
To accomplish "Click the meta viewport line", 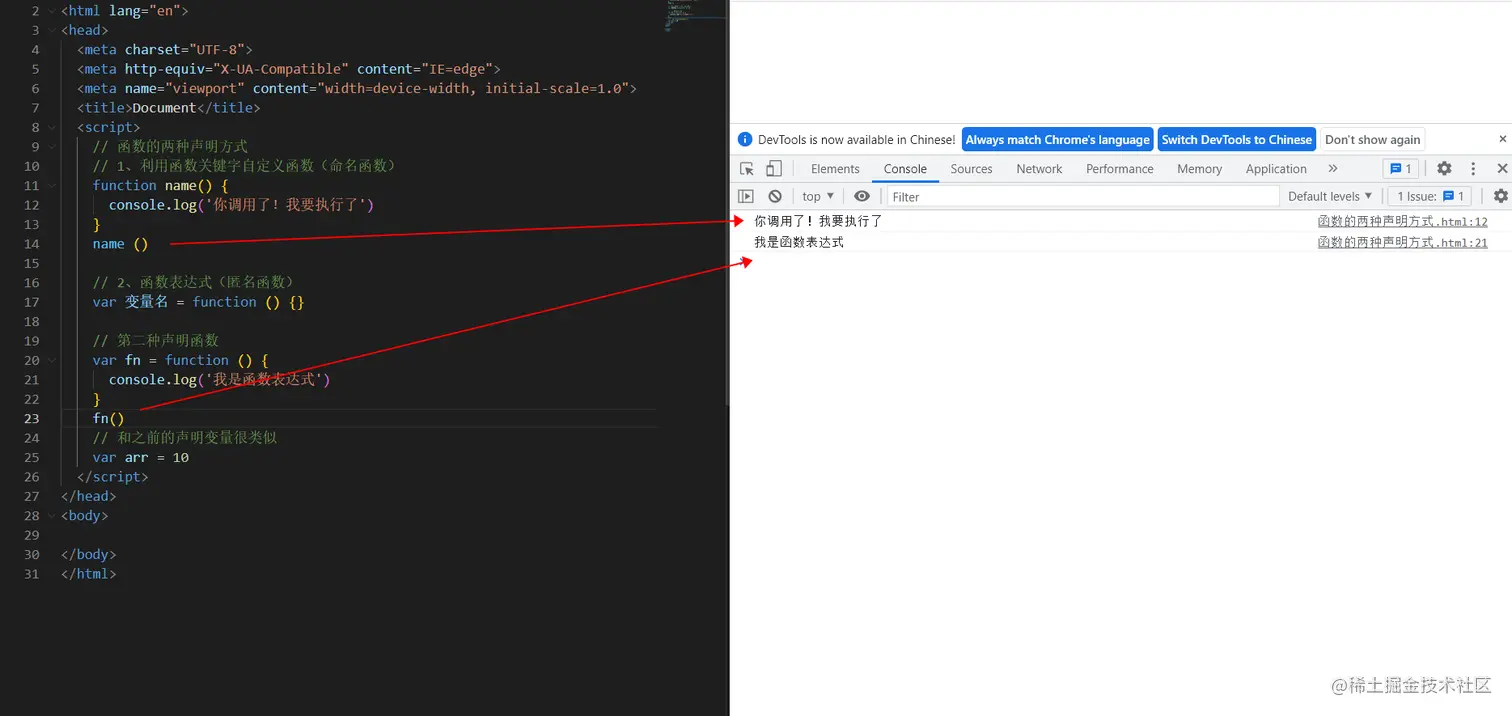I will tap(357, 88).
